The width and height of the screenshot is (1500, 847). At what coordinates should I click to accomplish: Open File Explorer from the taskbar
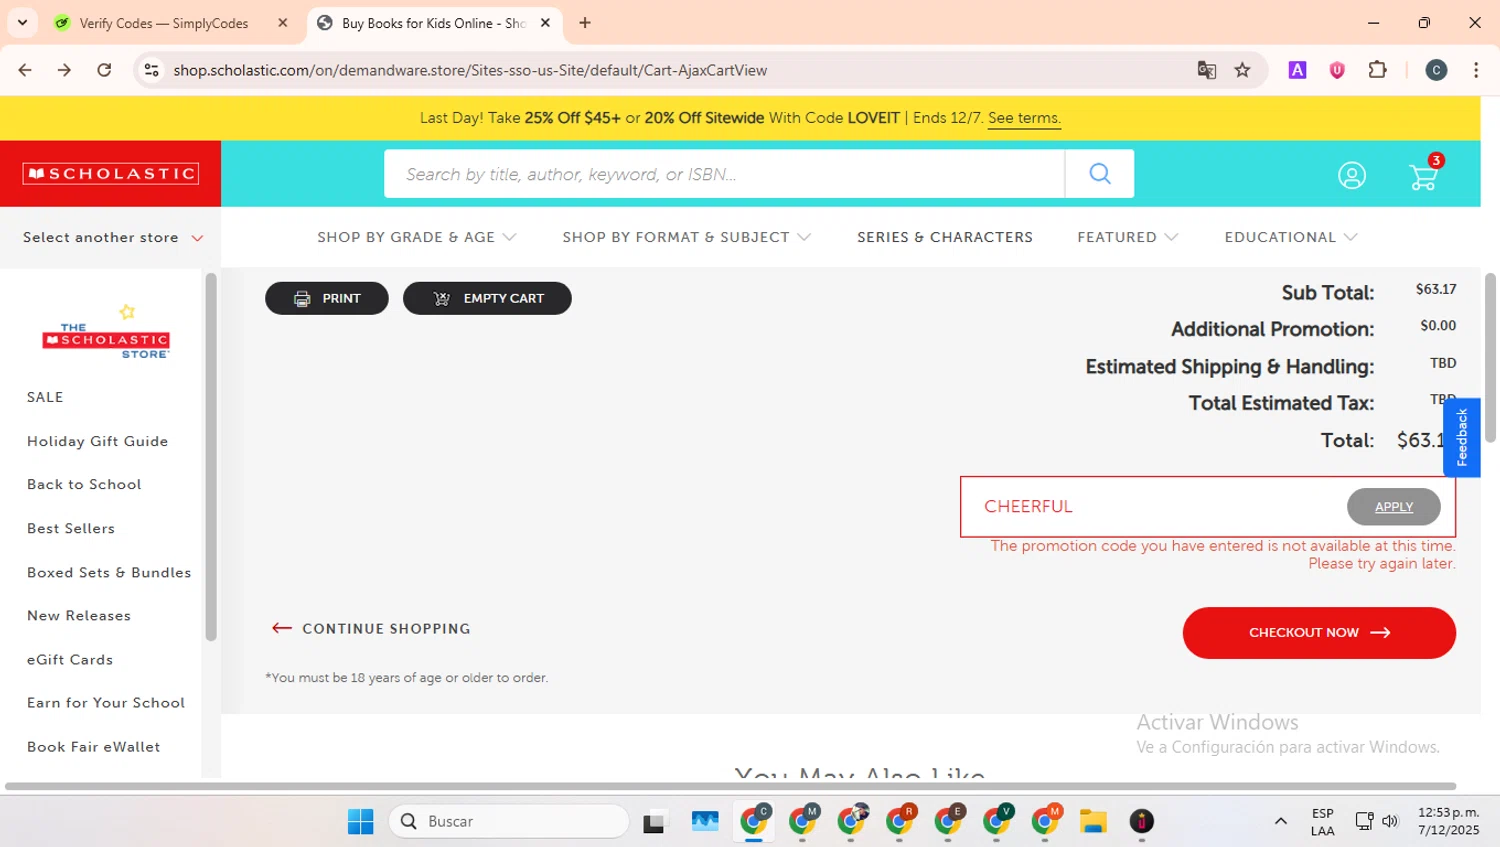[x=1093, y=821]
